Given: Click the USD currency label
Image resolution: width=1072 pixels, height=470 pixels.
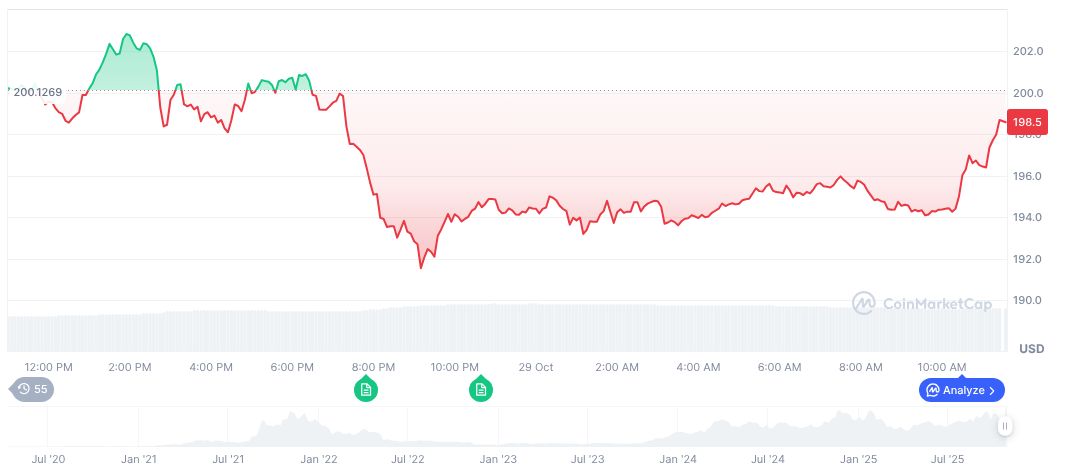Looking at the screenshot, I should 1031,348.
